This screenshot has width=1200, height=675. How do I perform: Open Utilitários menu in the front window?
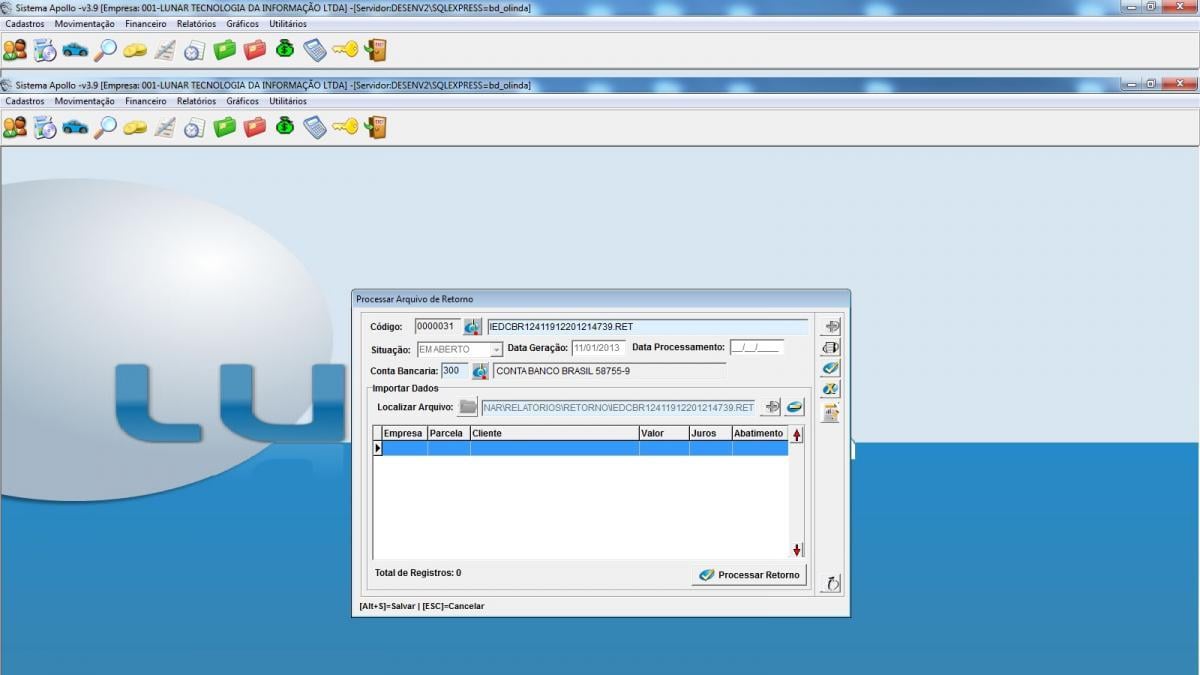288,101
